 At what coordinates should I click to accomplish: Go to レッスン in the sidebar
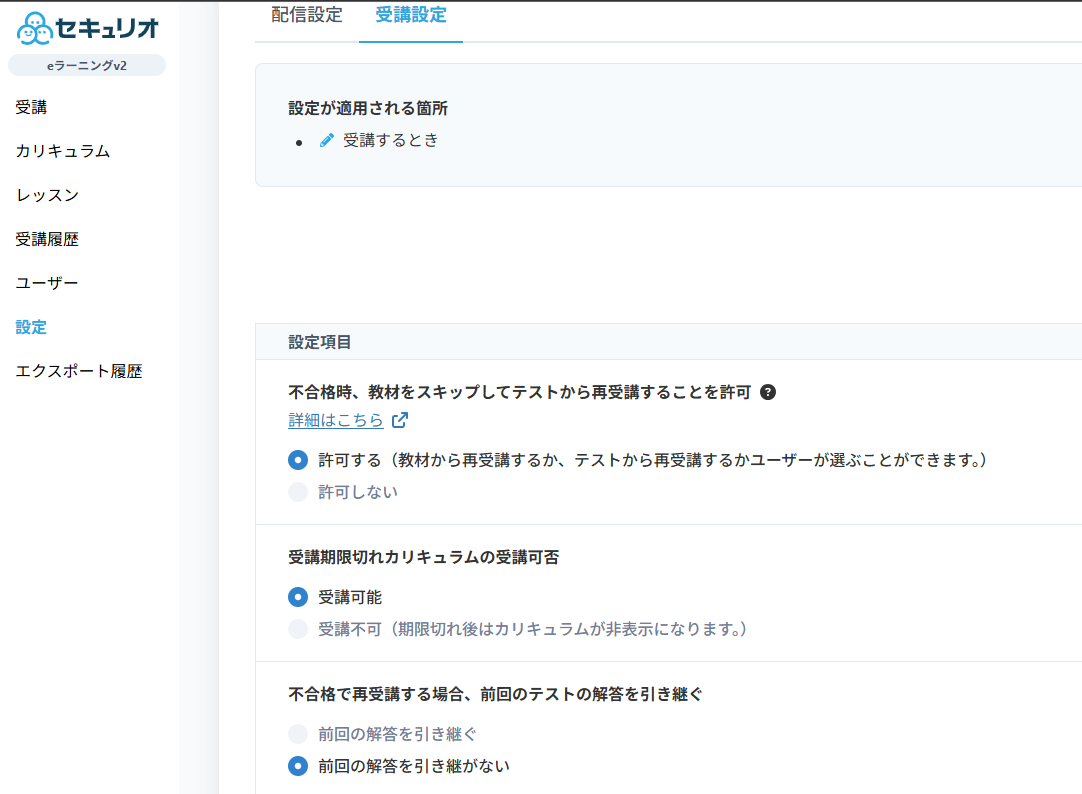[x=47, y=195]
